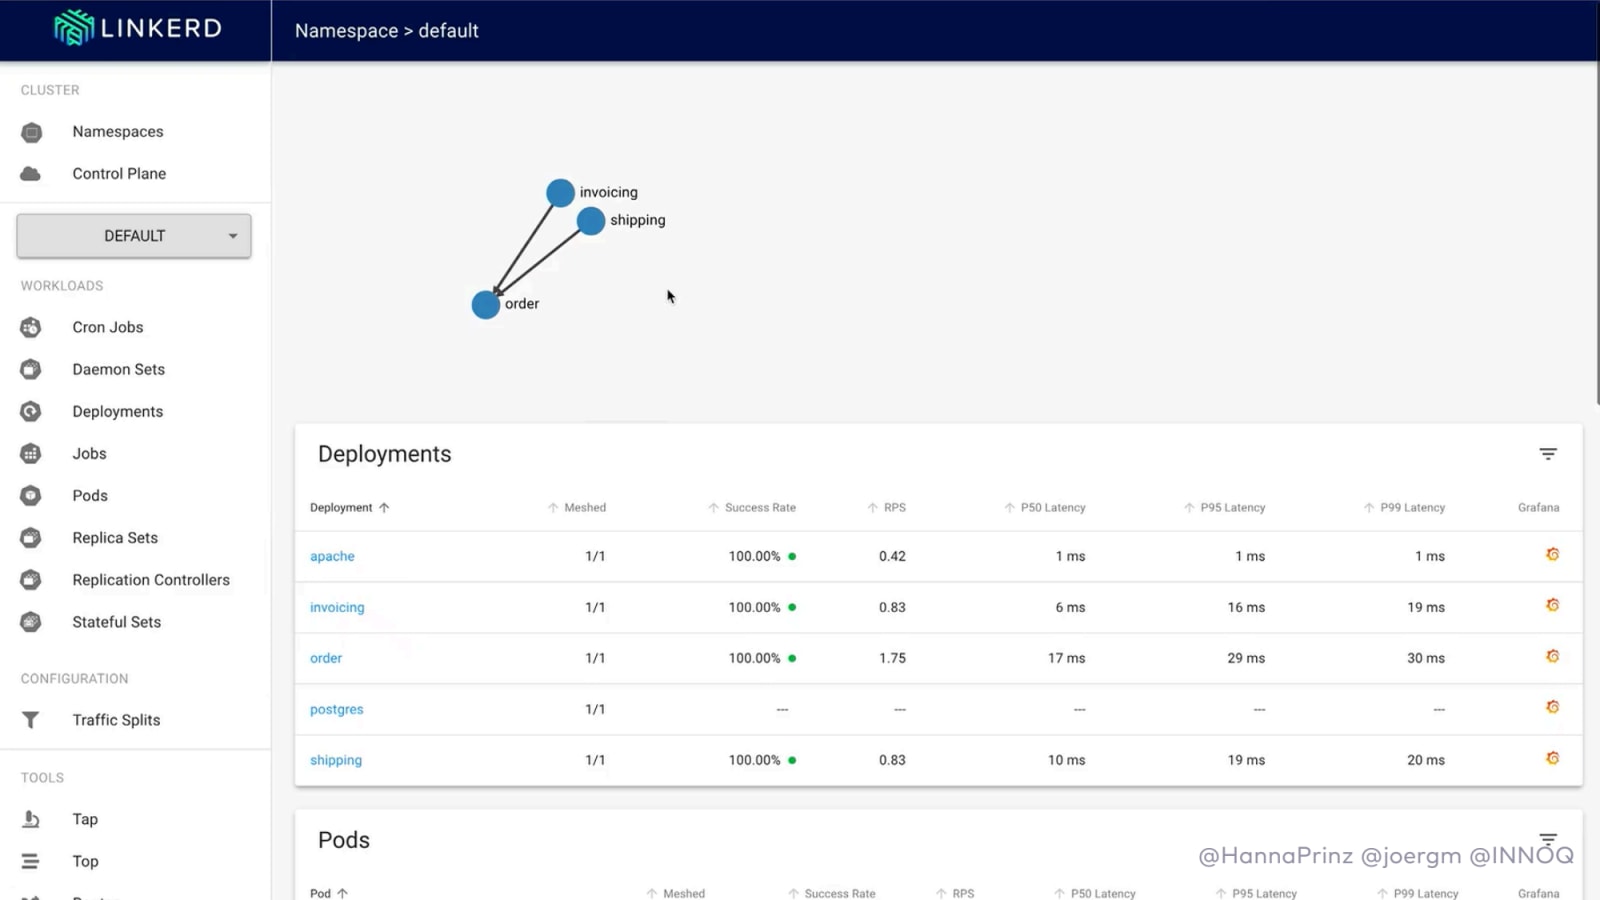This screenshot has height=900, width=1600.
Task: Click the Pods section heading
Action: [x=344, y=840]
